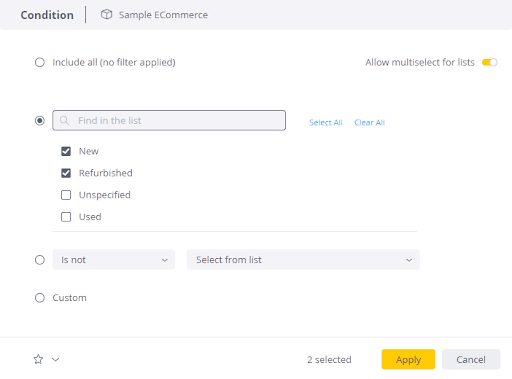Select the Custom radio button
Screen dimensions: 512x379
click(x=40, y=298)
